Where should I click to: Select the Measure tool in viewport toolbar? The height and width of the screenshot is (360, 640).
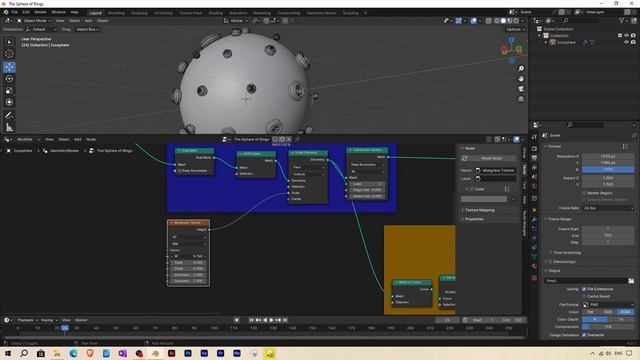coord(9,127)
